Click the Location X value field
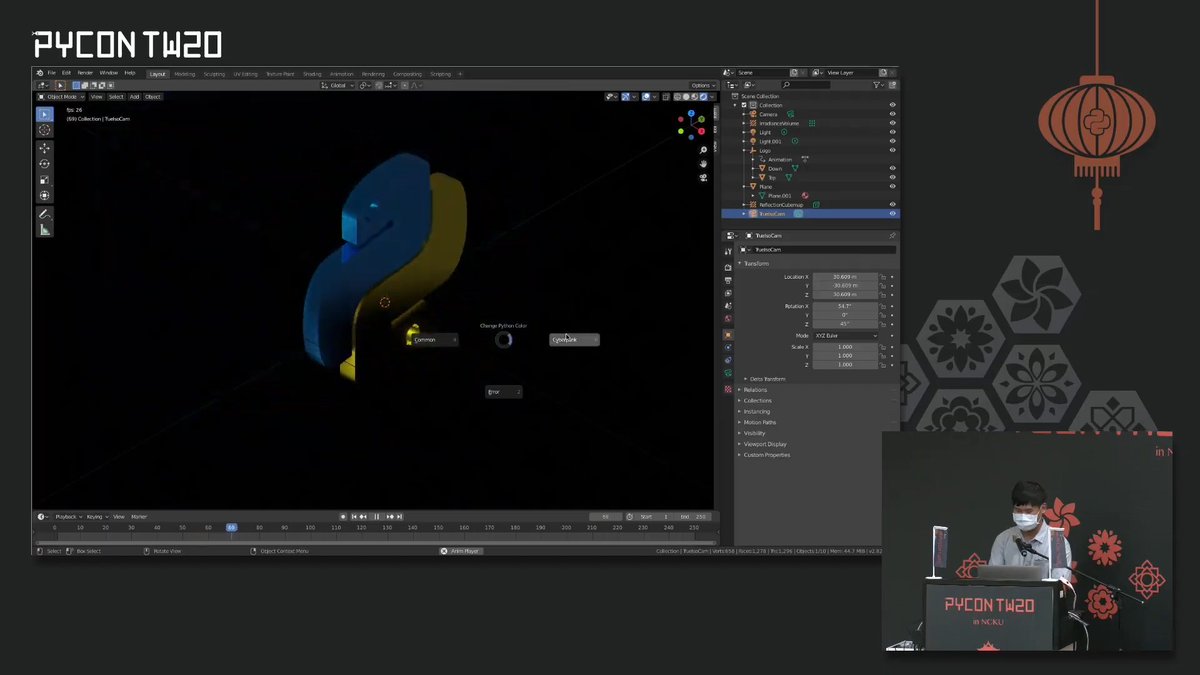 coord(845,277)
